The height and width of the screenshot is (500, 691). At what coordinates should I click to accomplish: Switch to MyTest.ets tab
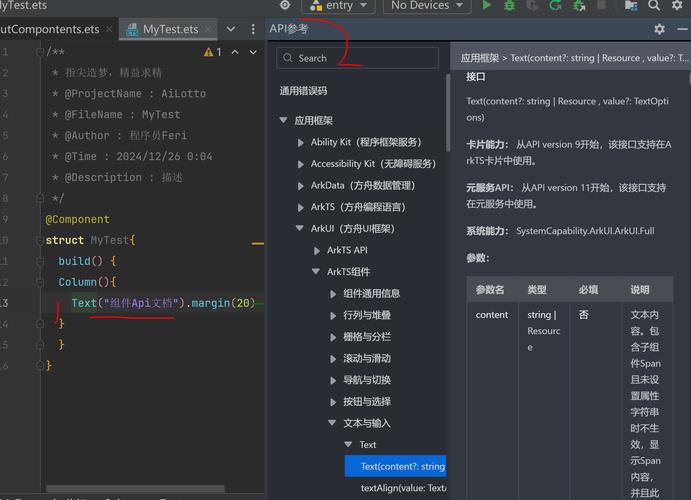tap(170, 29)
